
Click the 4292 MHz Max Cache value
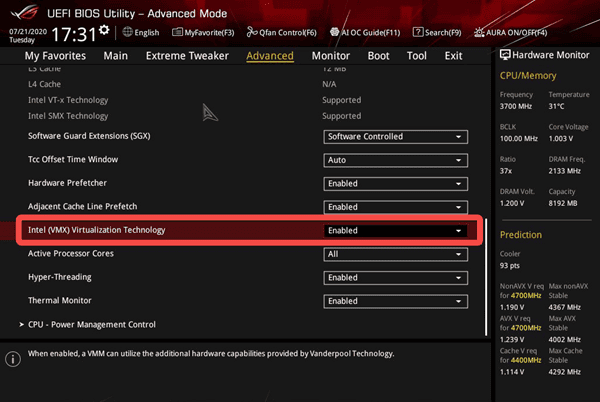[x=564, y=372]
